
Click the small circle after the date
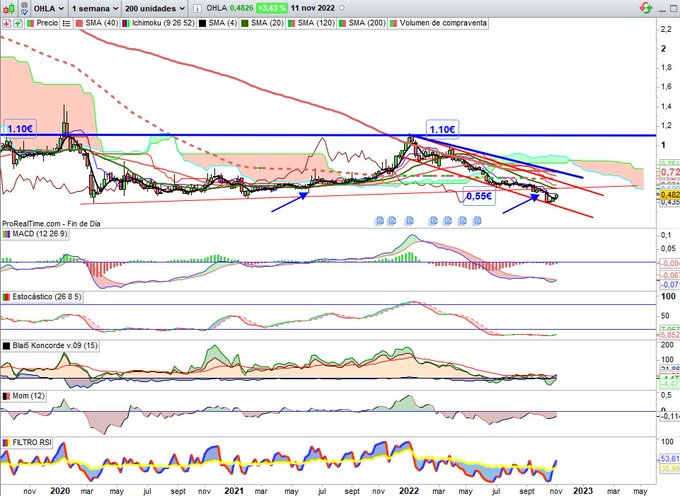[x=342, y=8]
